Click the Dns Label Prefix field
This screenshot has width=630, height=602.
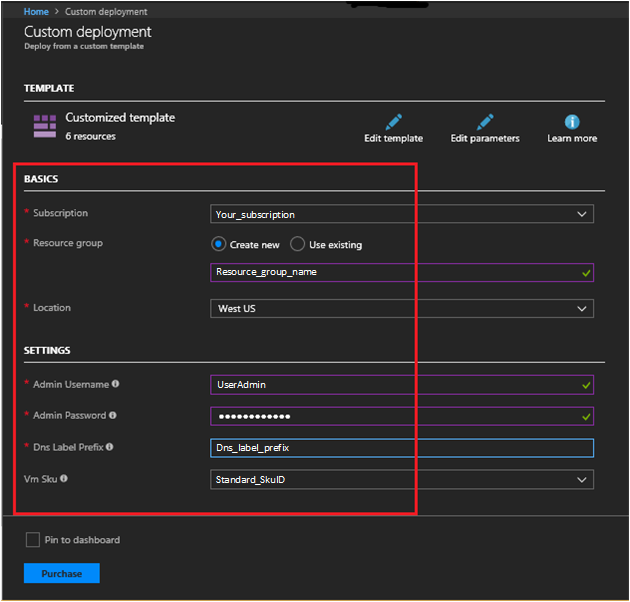tap(402, 448)
